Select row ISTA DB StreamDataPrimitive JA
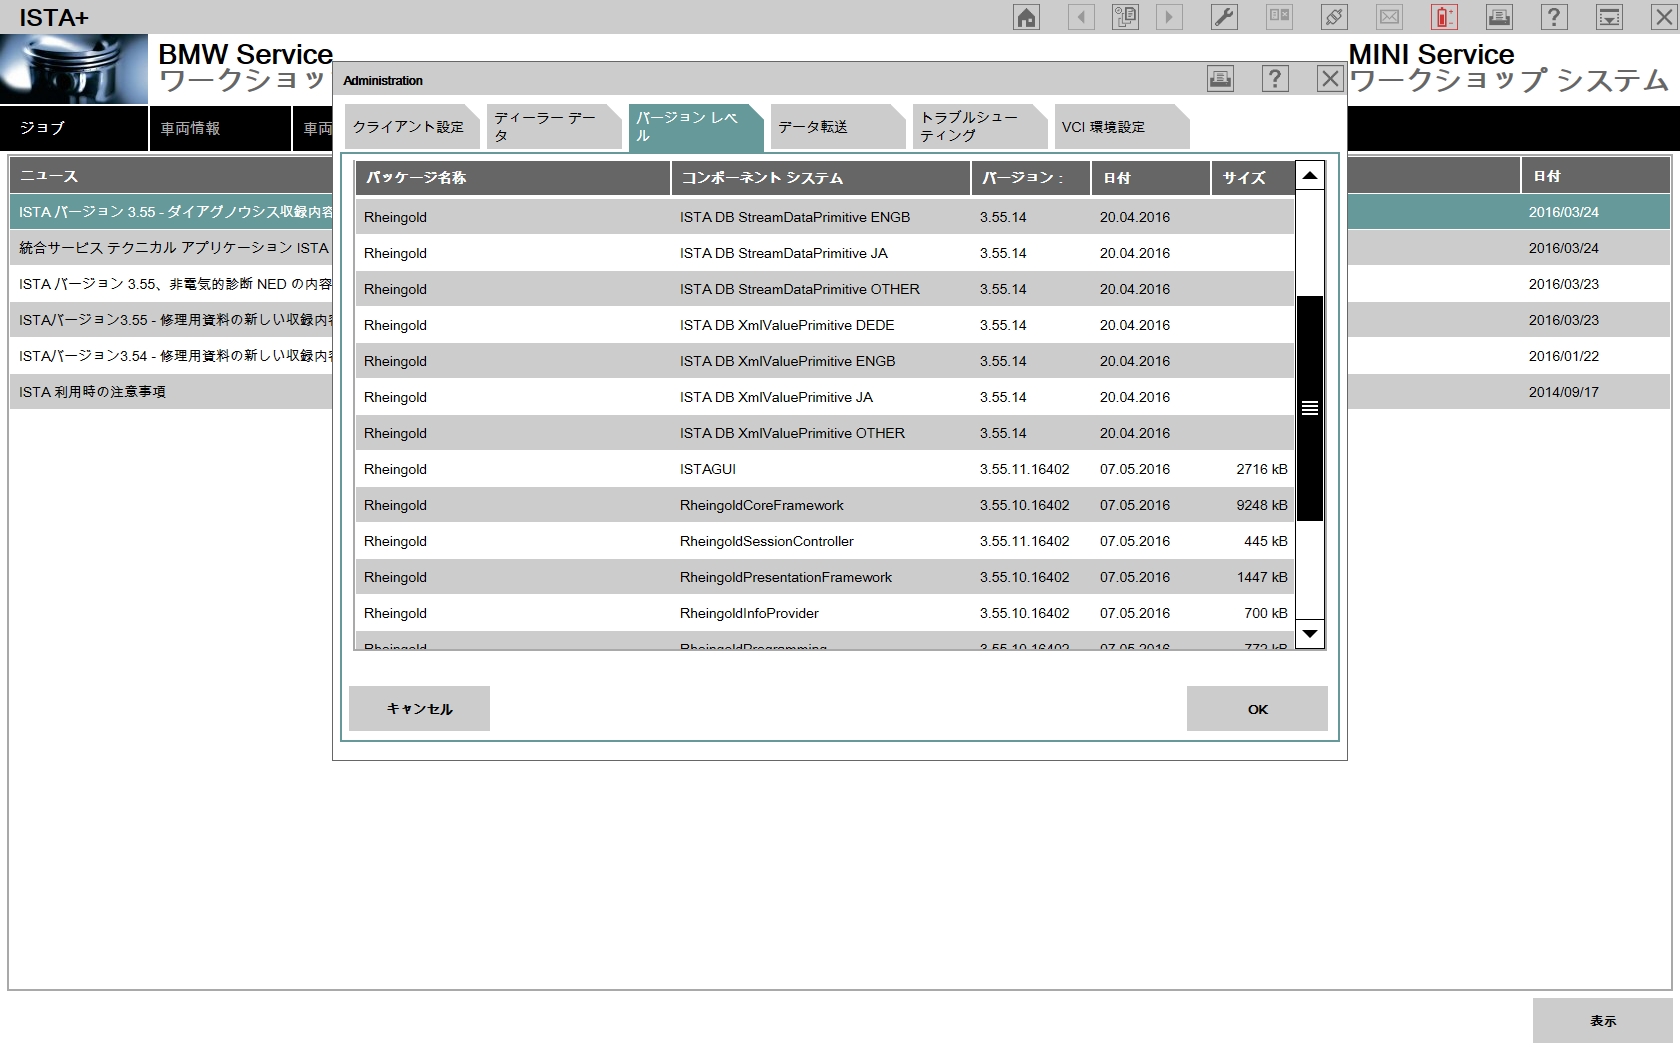The height and width of the screenshot is (1050, 1680). 825,253
